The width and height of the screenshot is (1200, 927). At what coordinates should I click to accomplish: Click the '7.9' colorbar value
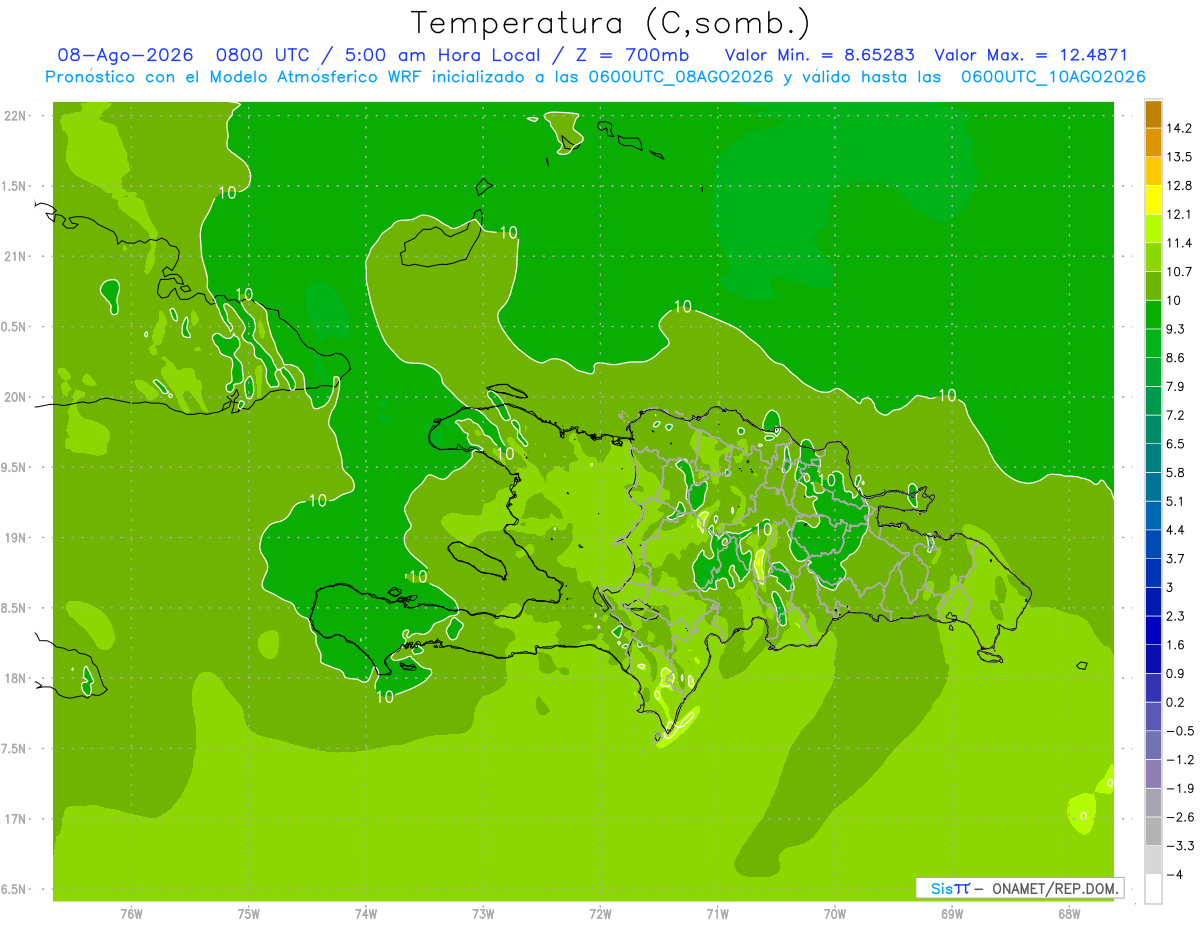coord(1177,386)
